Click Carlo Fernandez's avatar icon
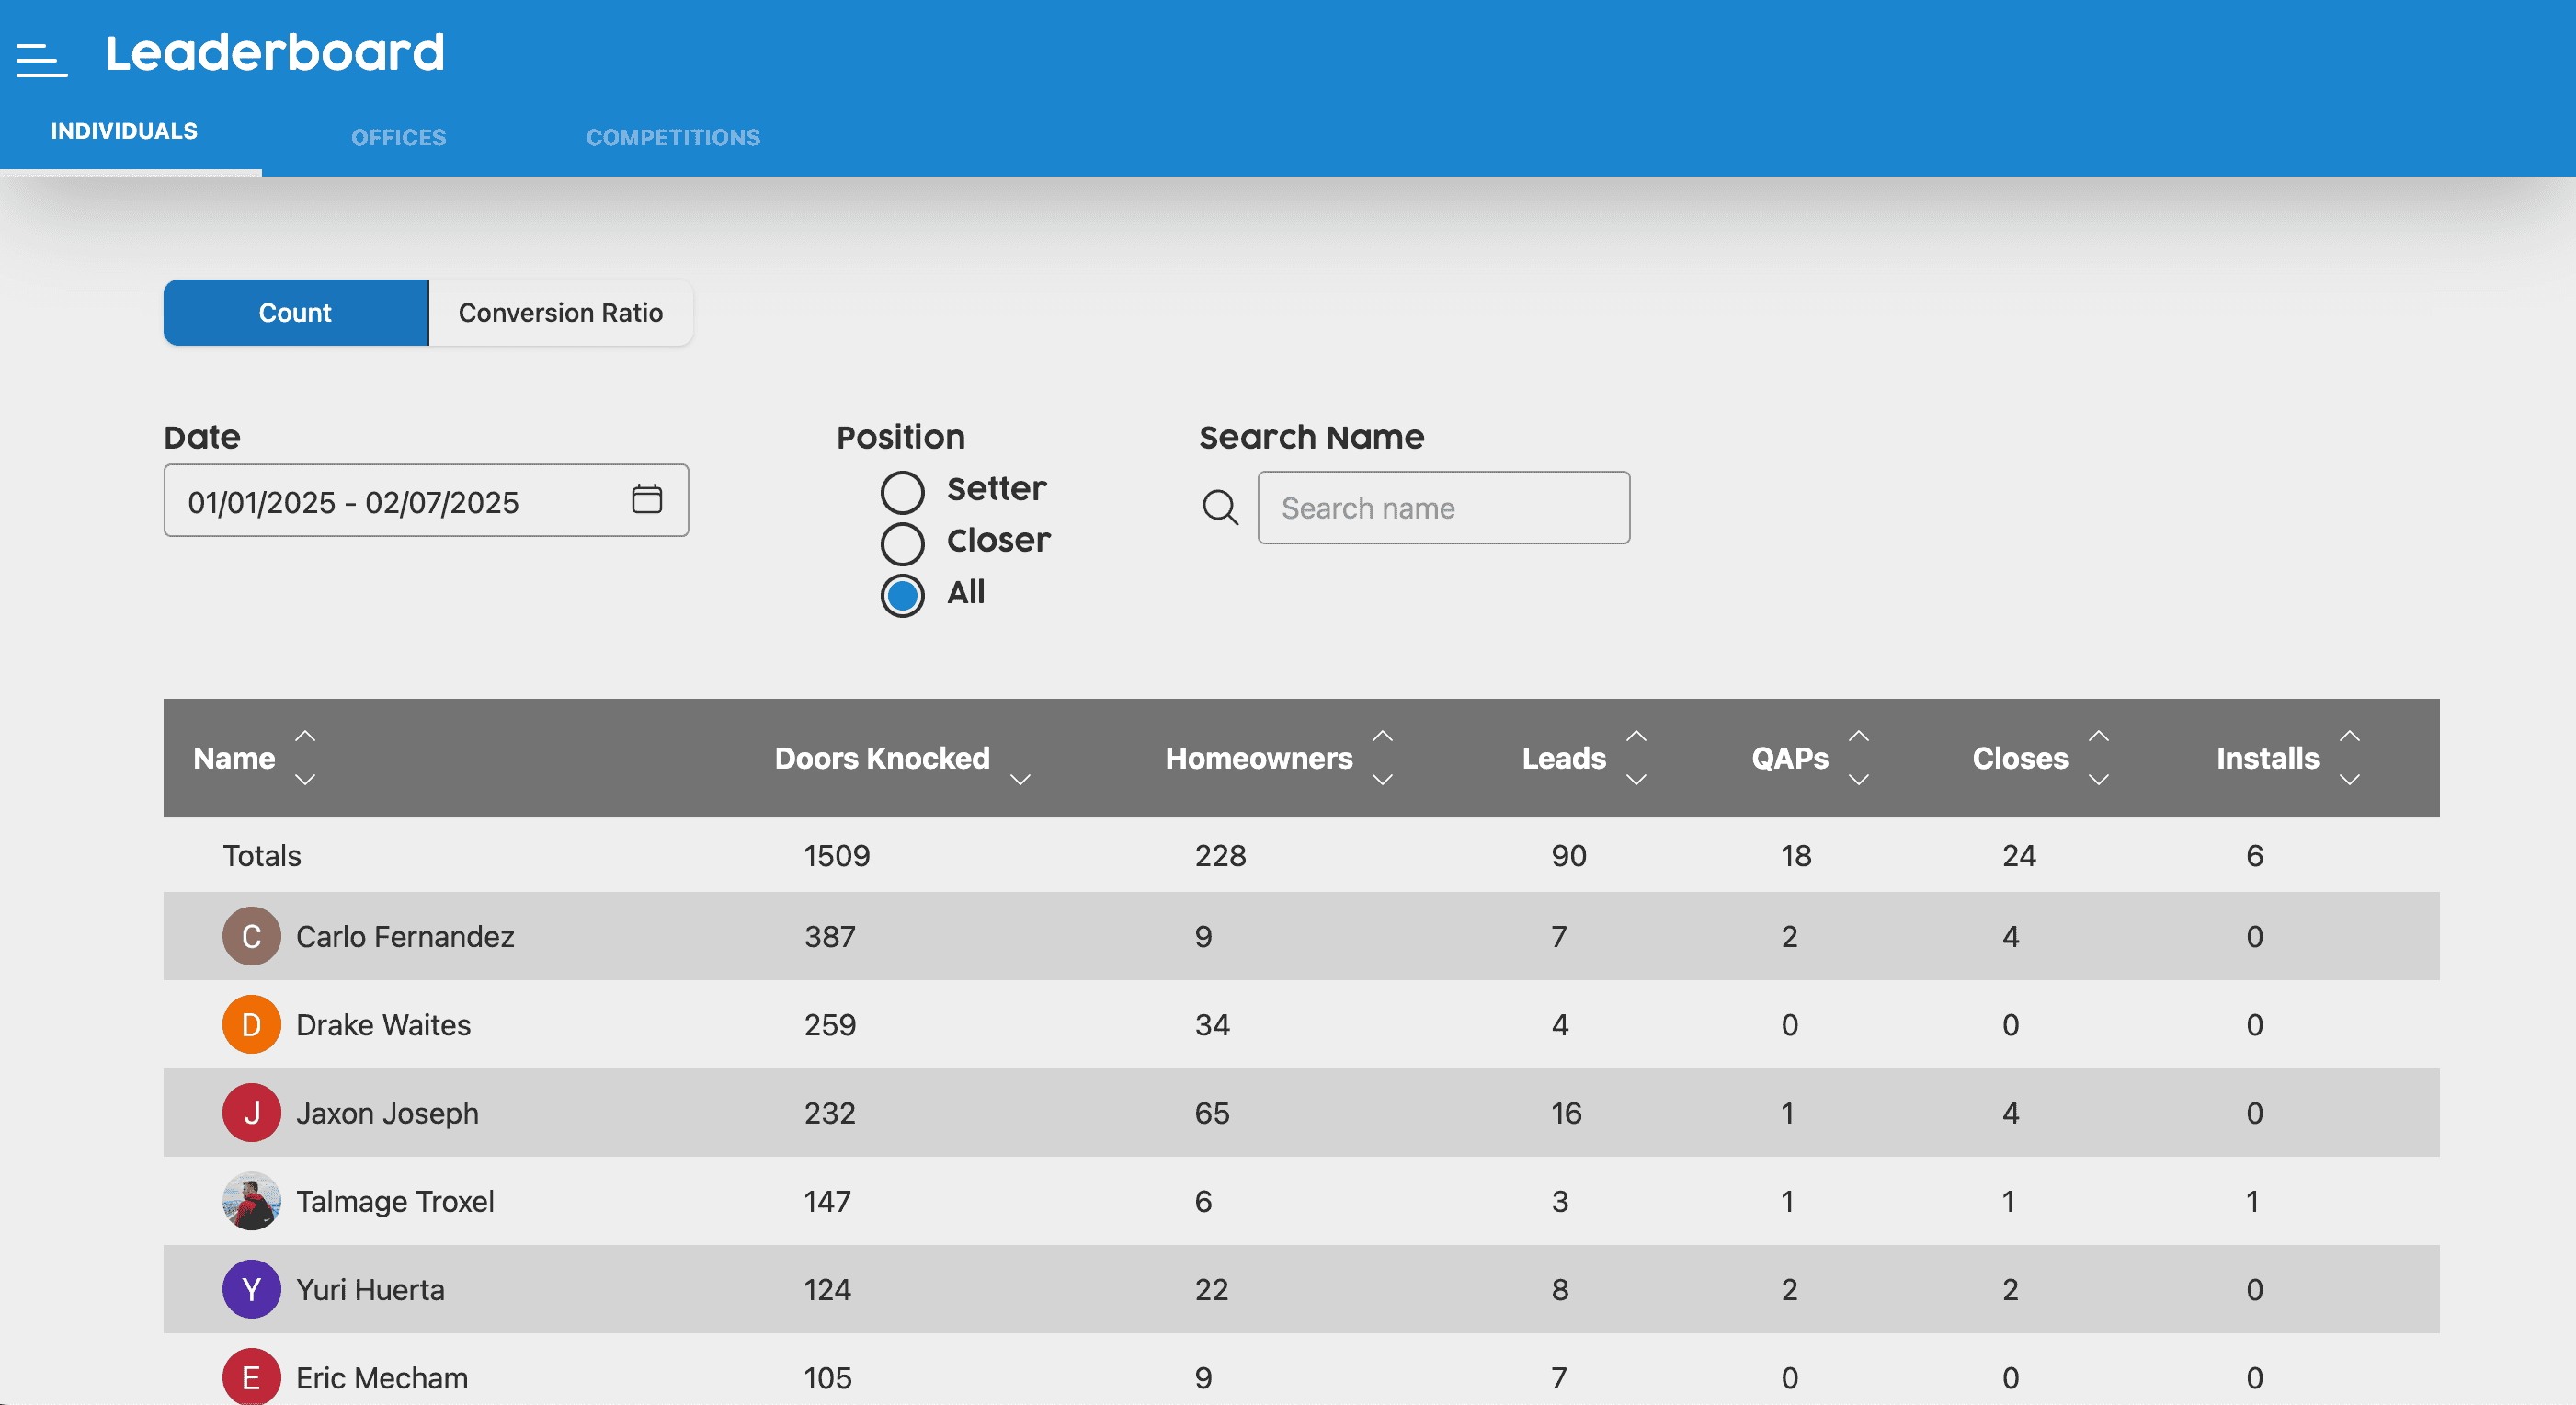This screenshot has width=2576, height=1405. 251,936
